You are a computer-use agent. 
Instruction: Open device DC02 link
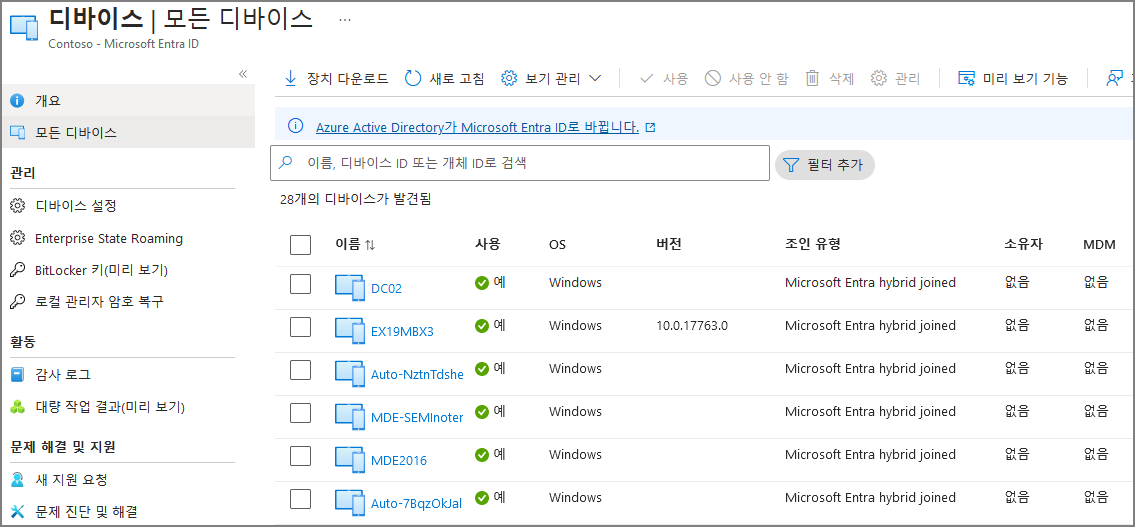387,288
